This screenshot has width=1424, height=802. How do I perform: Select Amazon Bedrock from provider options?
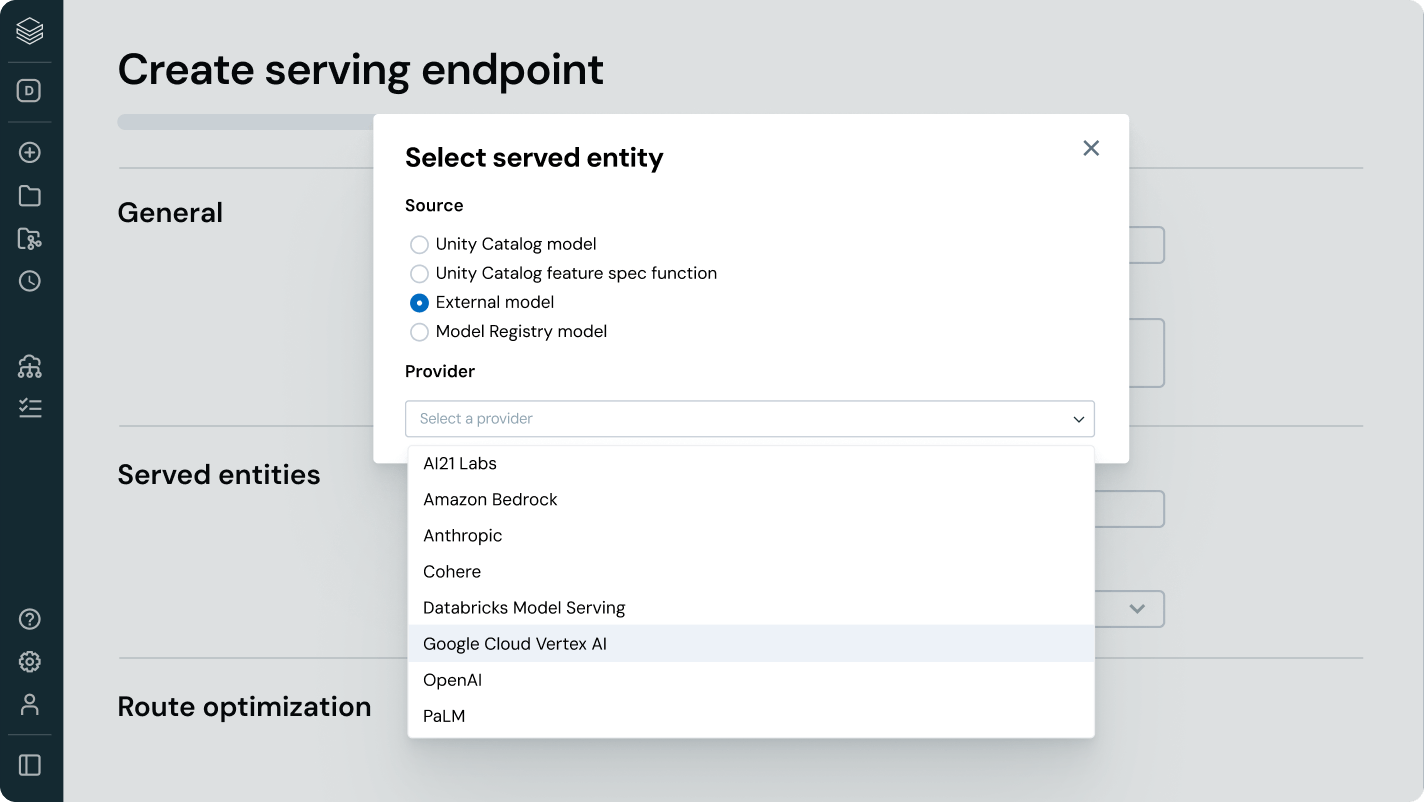click(490, 500)
